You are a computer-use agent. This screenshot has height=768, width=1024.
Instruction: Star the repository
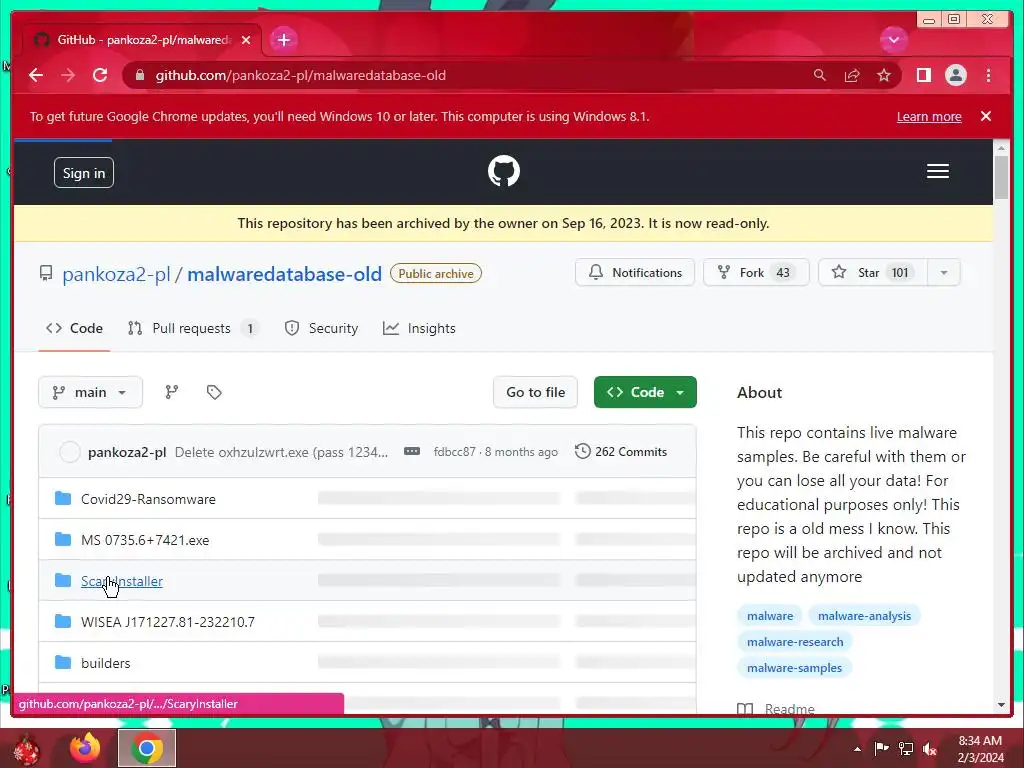872,272
